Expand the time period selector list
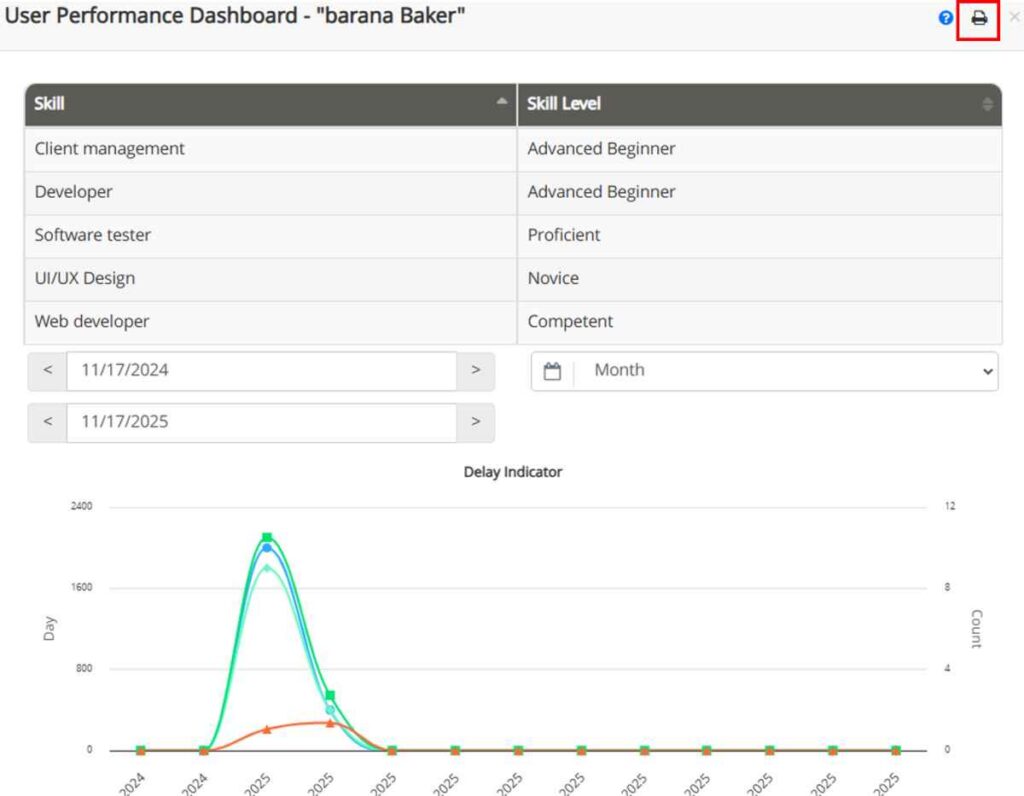 click(988, 370)
